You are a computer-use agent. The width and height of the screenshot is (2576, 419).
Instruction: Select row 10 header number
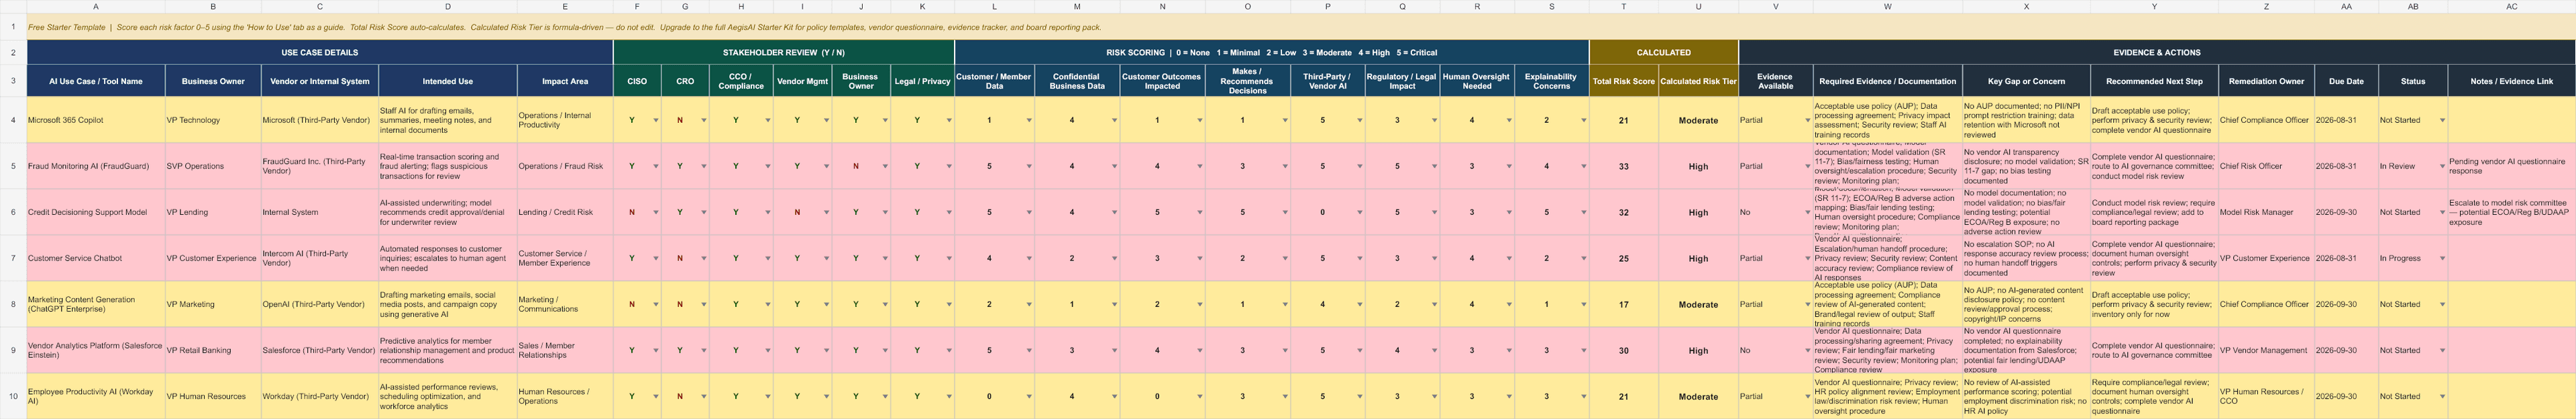pyautogui.click(x=13, y=396)
